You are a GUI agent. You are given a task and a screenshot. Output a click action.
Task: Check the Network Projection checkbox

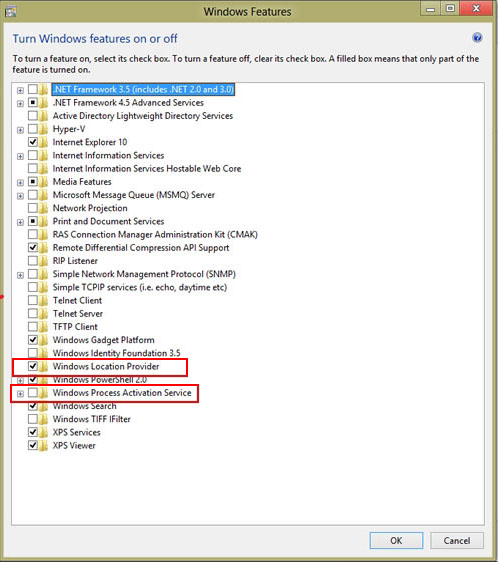click(33, 208)
